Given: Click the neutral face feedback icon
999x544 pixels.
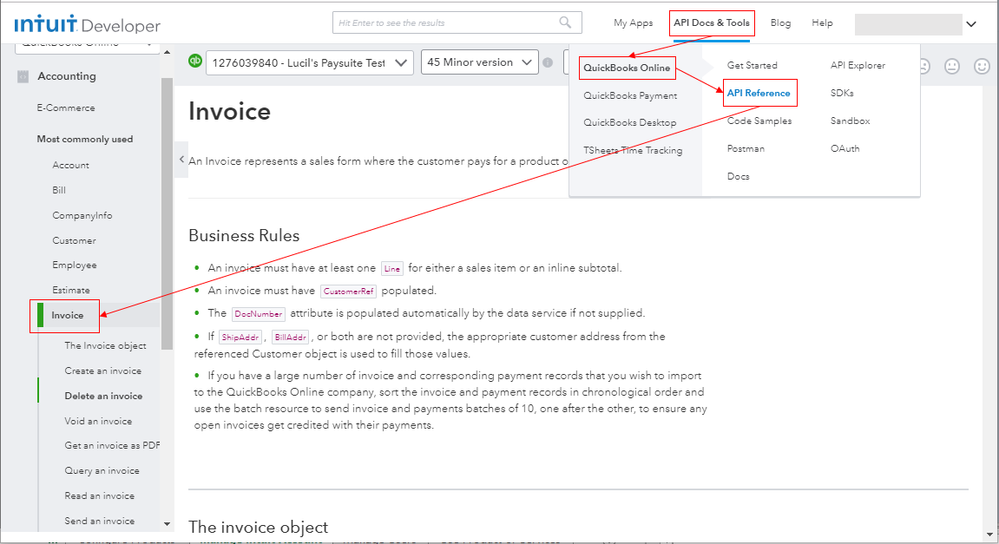Looking at the screenshot, I should pyautogui.click(x=952, y=66).
